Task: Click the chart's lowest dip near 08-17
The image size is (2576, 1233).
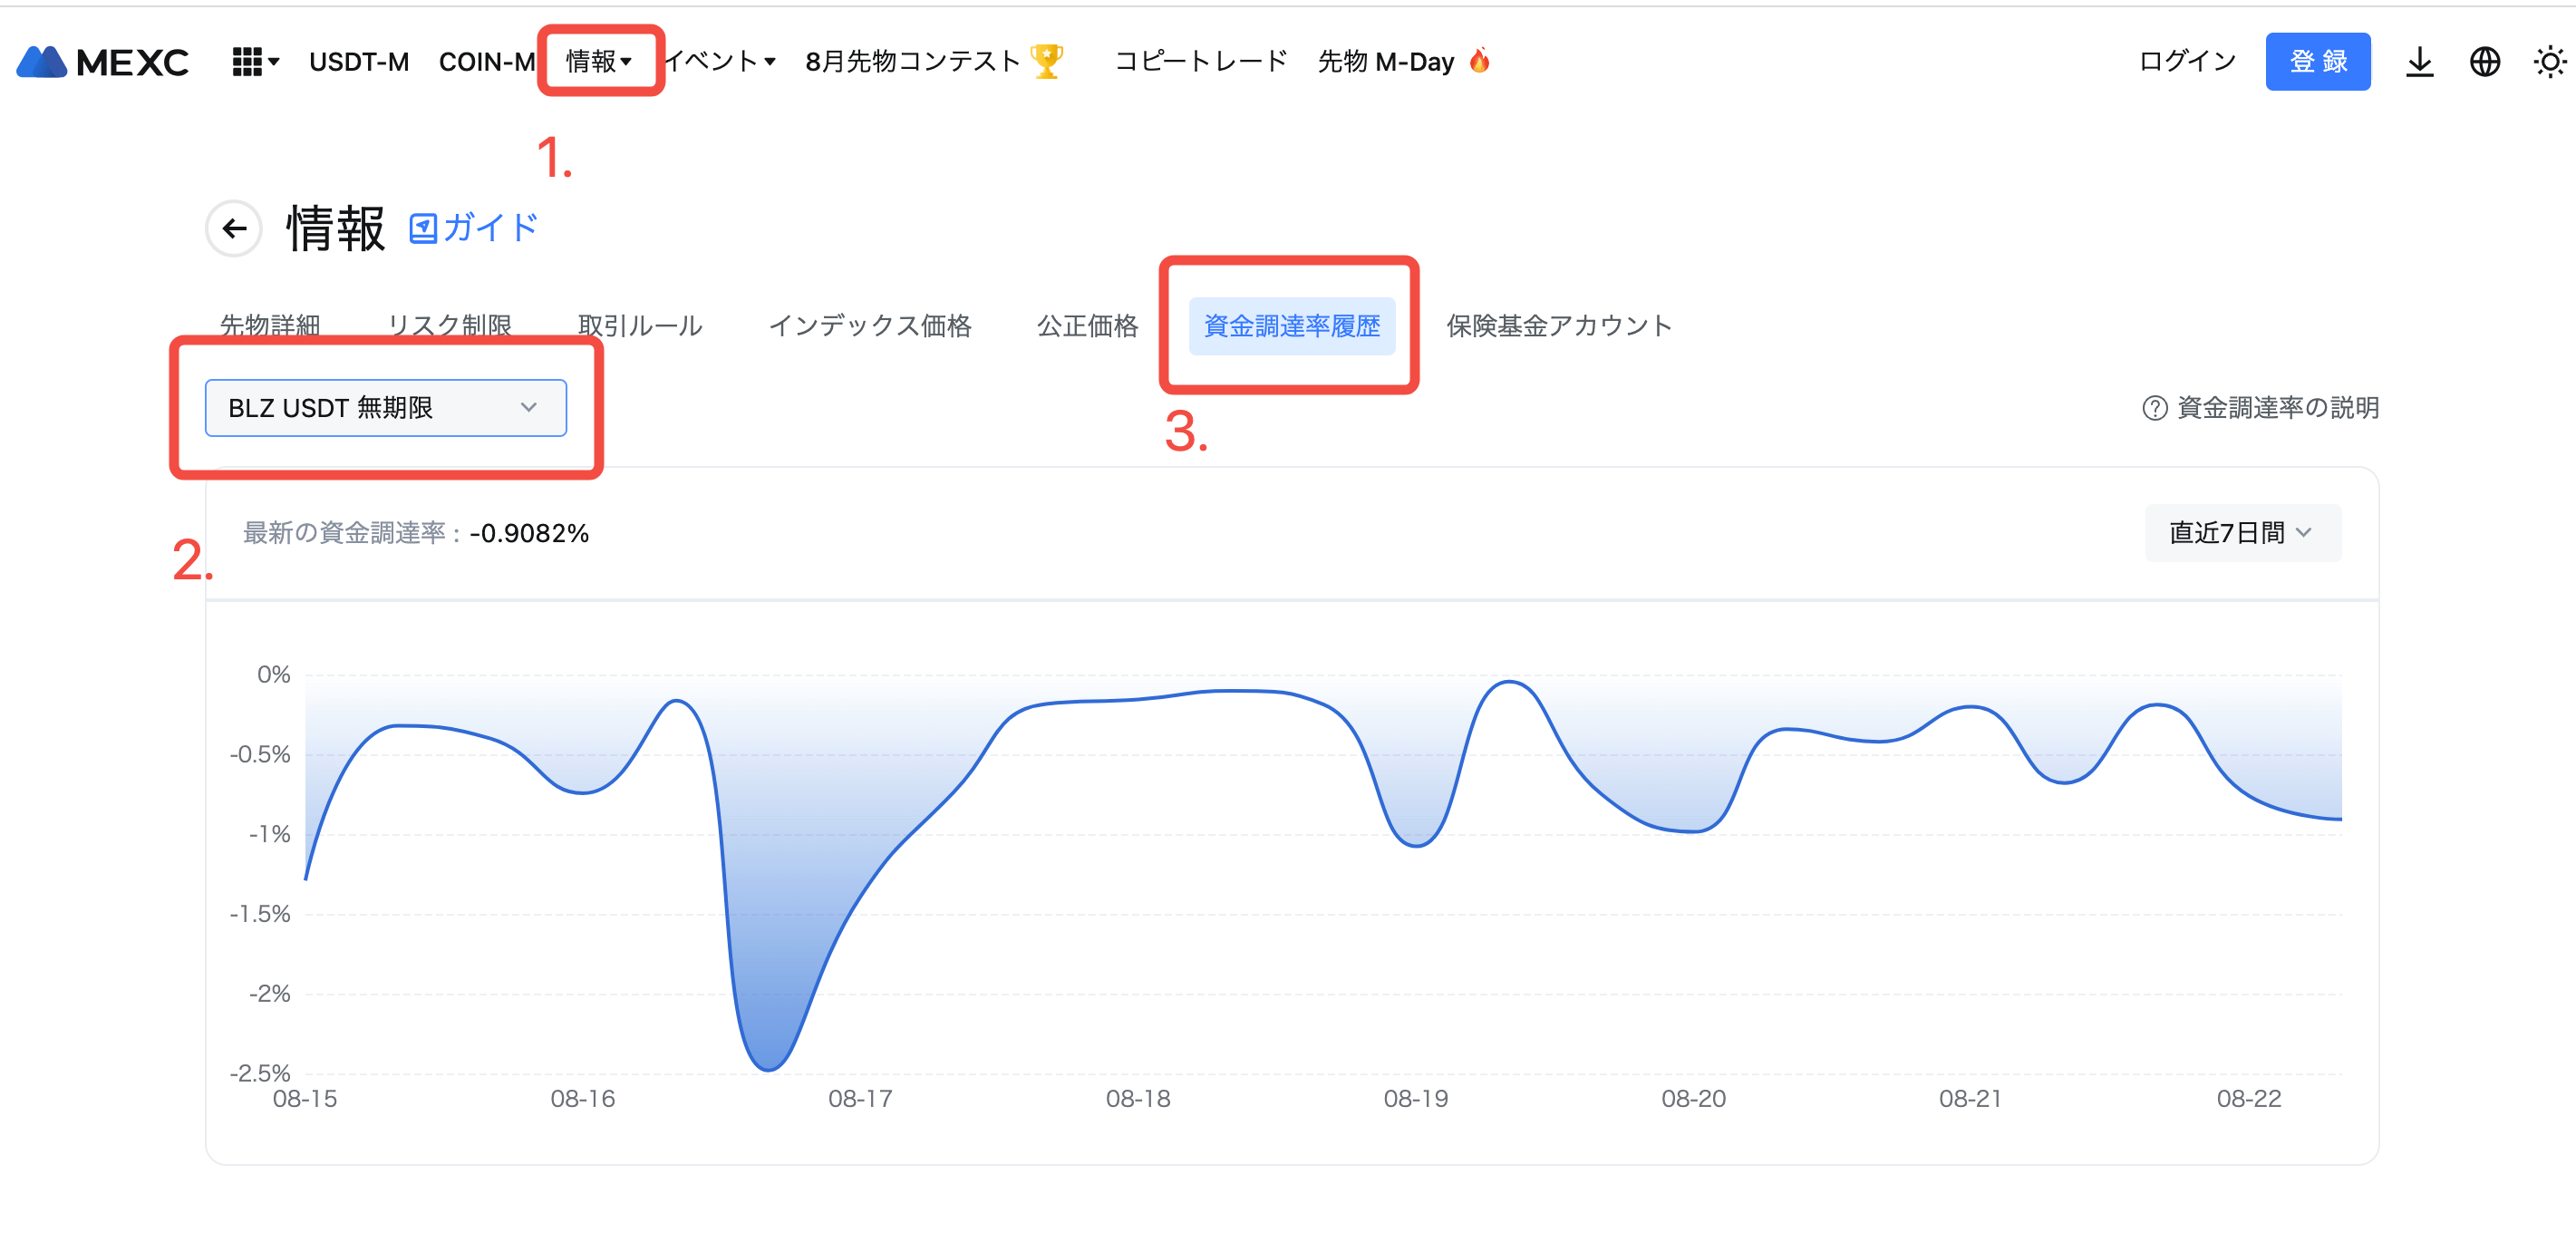Action: click(767, 1068)
